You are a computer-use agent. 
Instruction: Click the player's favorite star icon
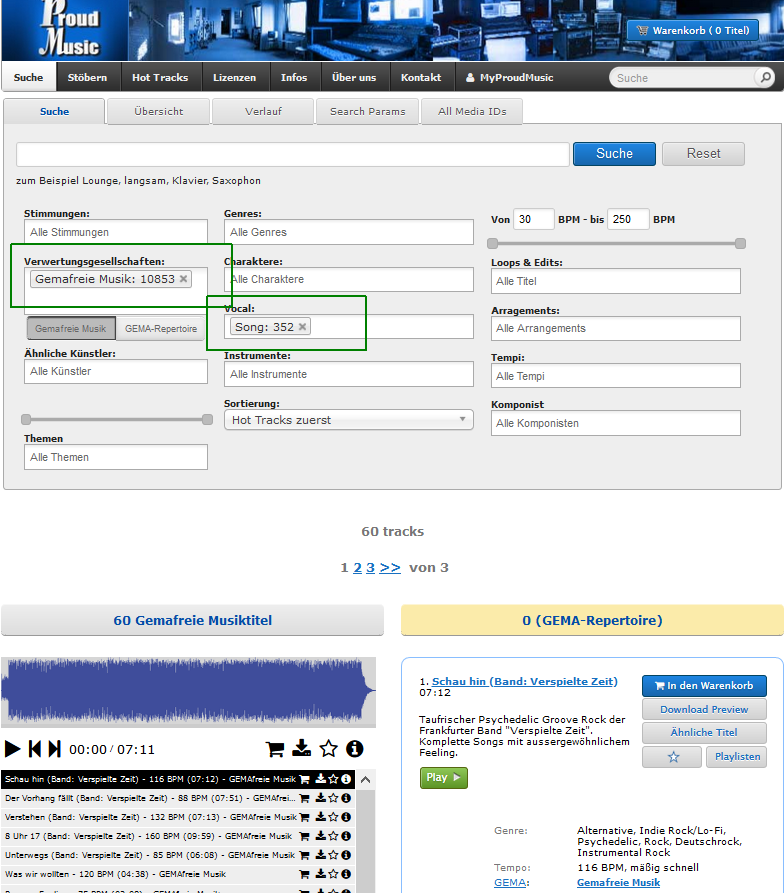point(329,748)
